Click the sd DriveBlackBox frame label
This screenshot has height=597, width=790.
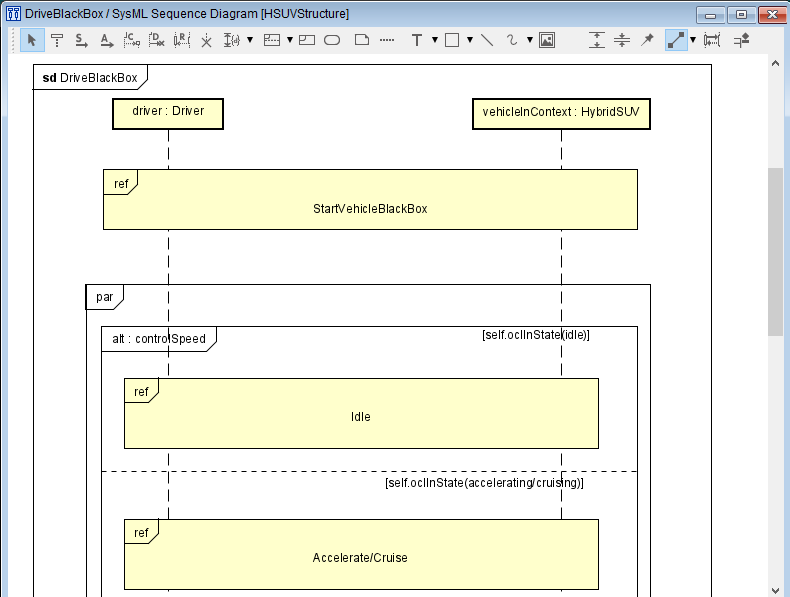[90, 78]
